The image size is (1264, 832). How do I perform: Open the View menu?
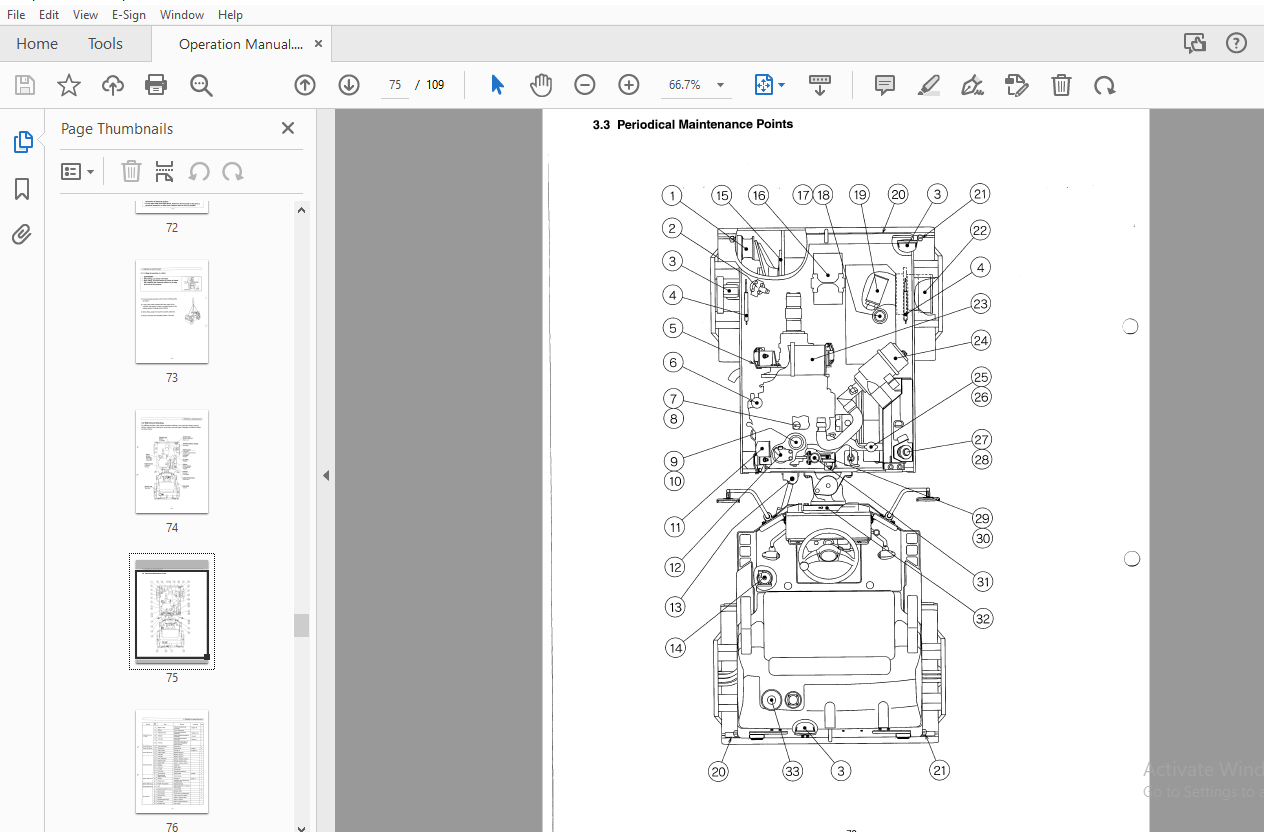86,15
